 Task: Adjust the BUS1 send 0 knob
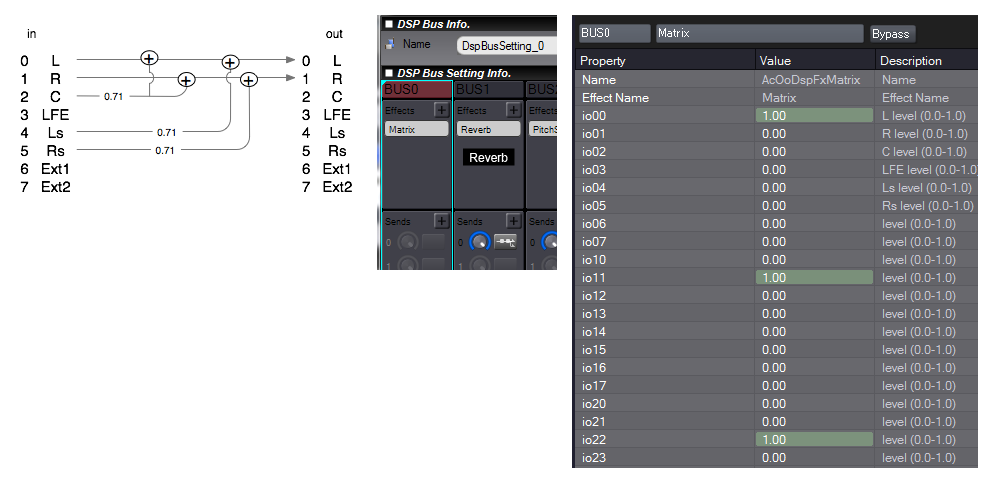481,242
